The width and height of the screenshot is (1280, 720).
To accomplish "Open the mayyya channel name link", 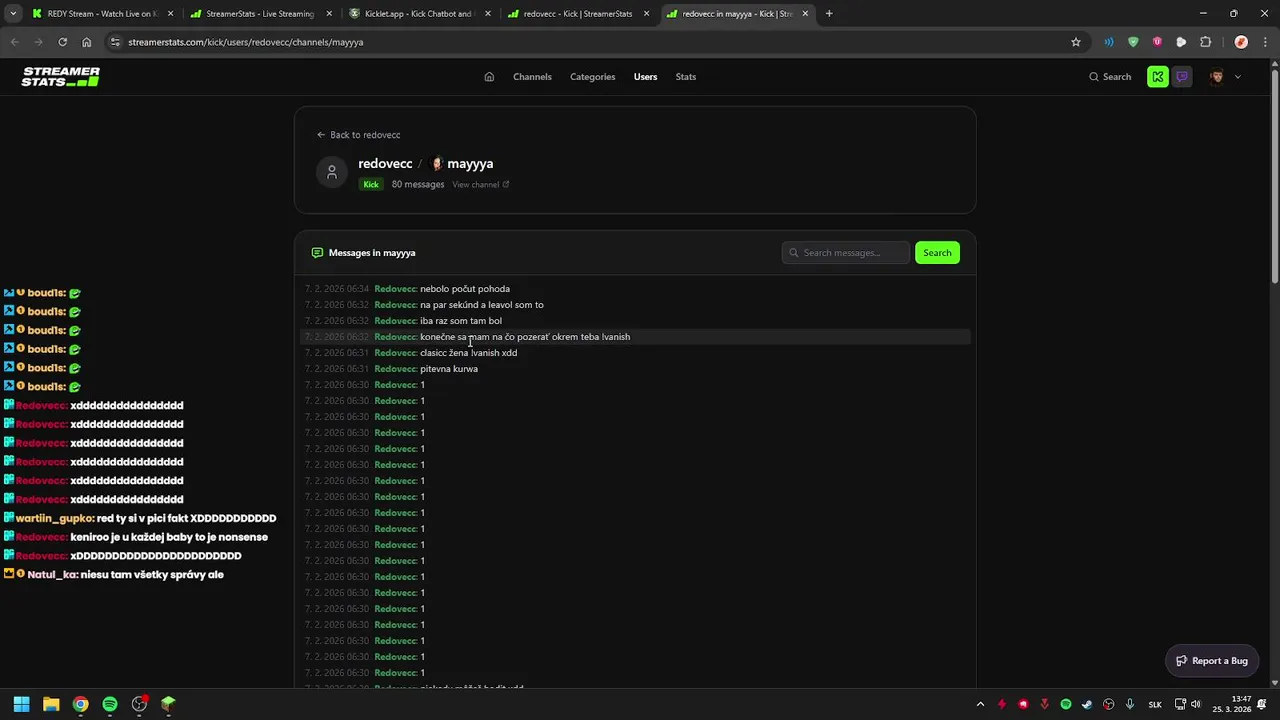I will (x=470, y=164).
